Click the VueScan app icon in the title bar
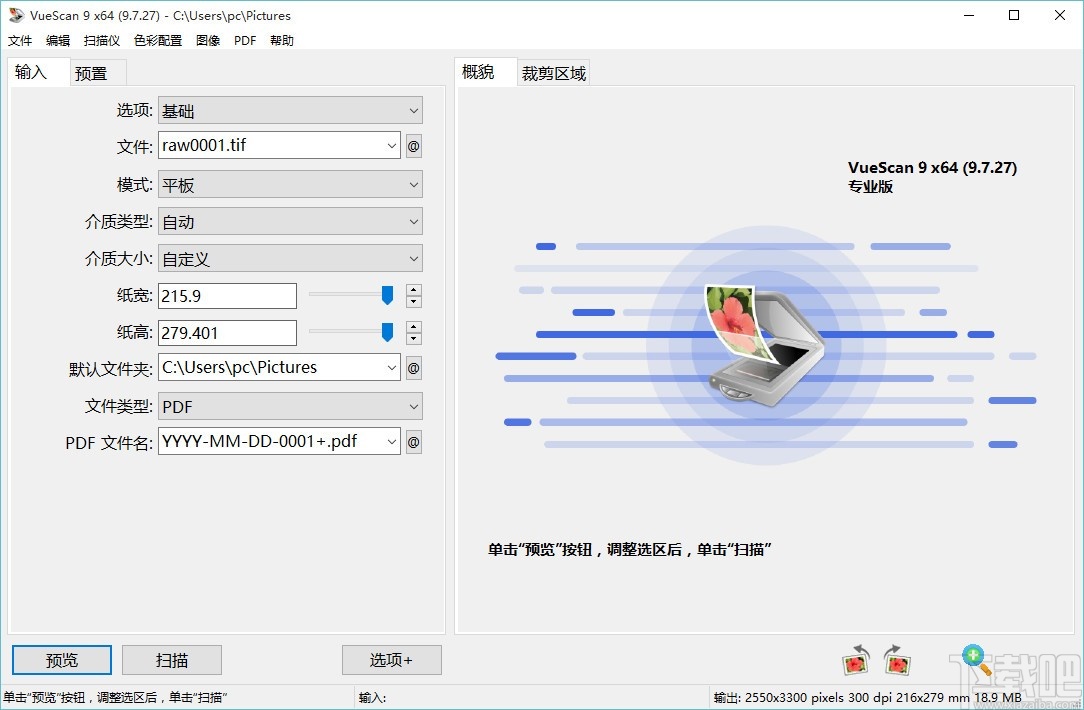 pos(15,15)
